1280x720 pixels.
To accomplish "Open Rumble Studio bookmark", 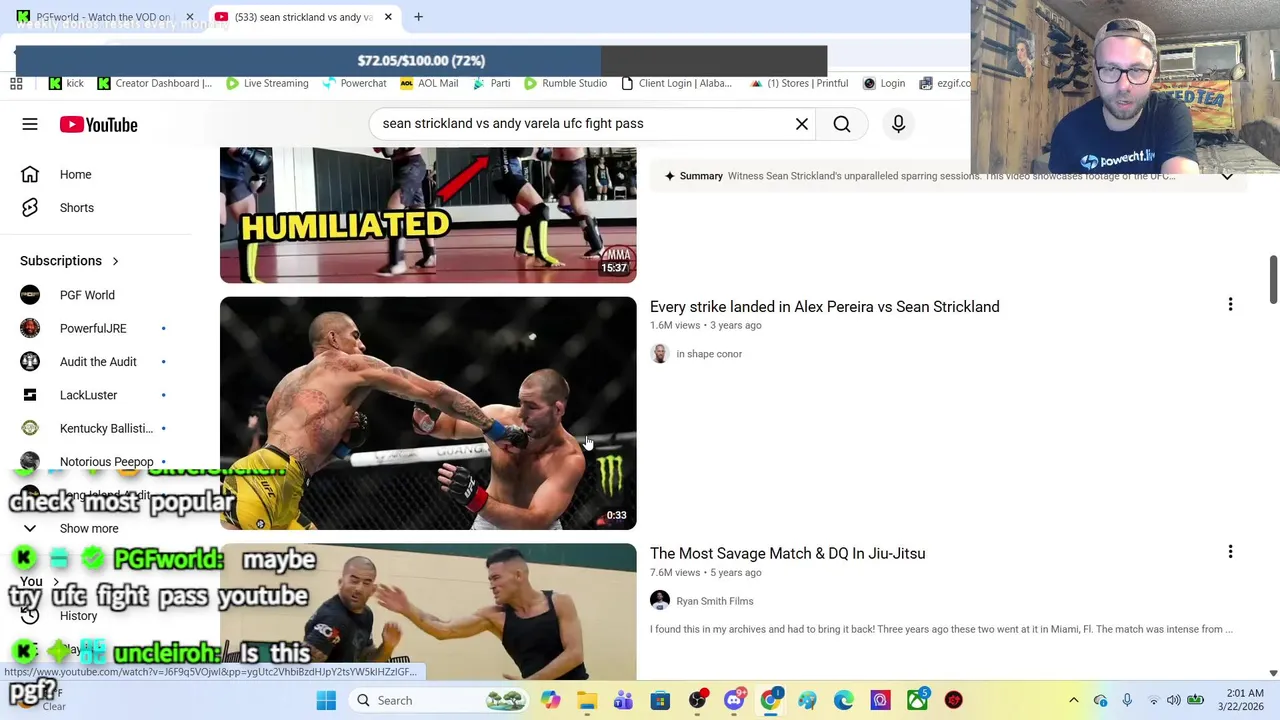I will coord(565,83).
